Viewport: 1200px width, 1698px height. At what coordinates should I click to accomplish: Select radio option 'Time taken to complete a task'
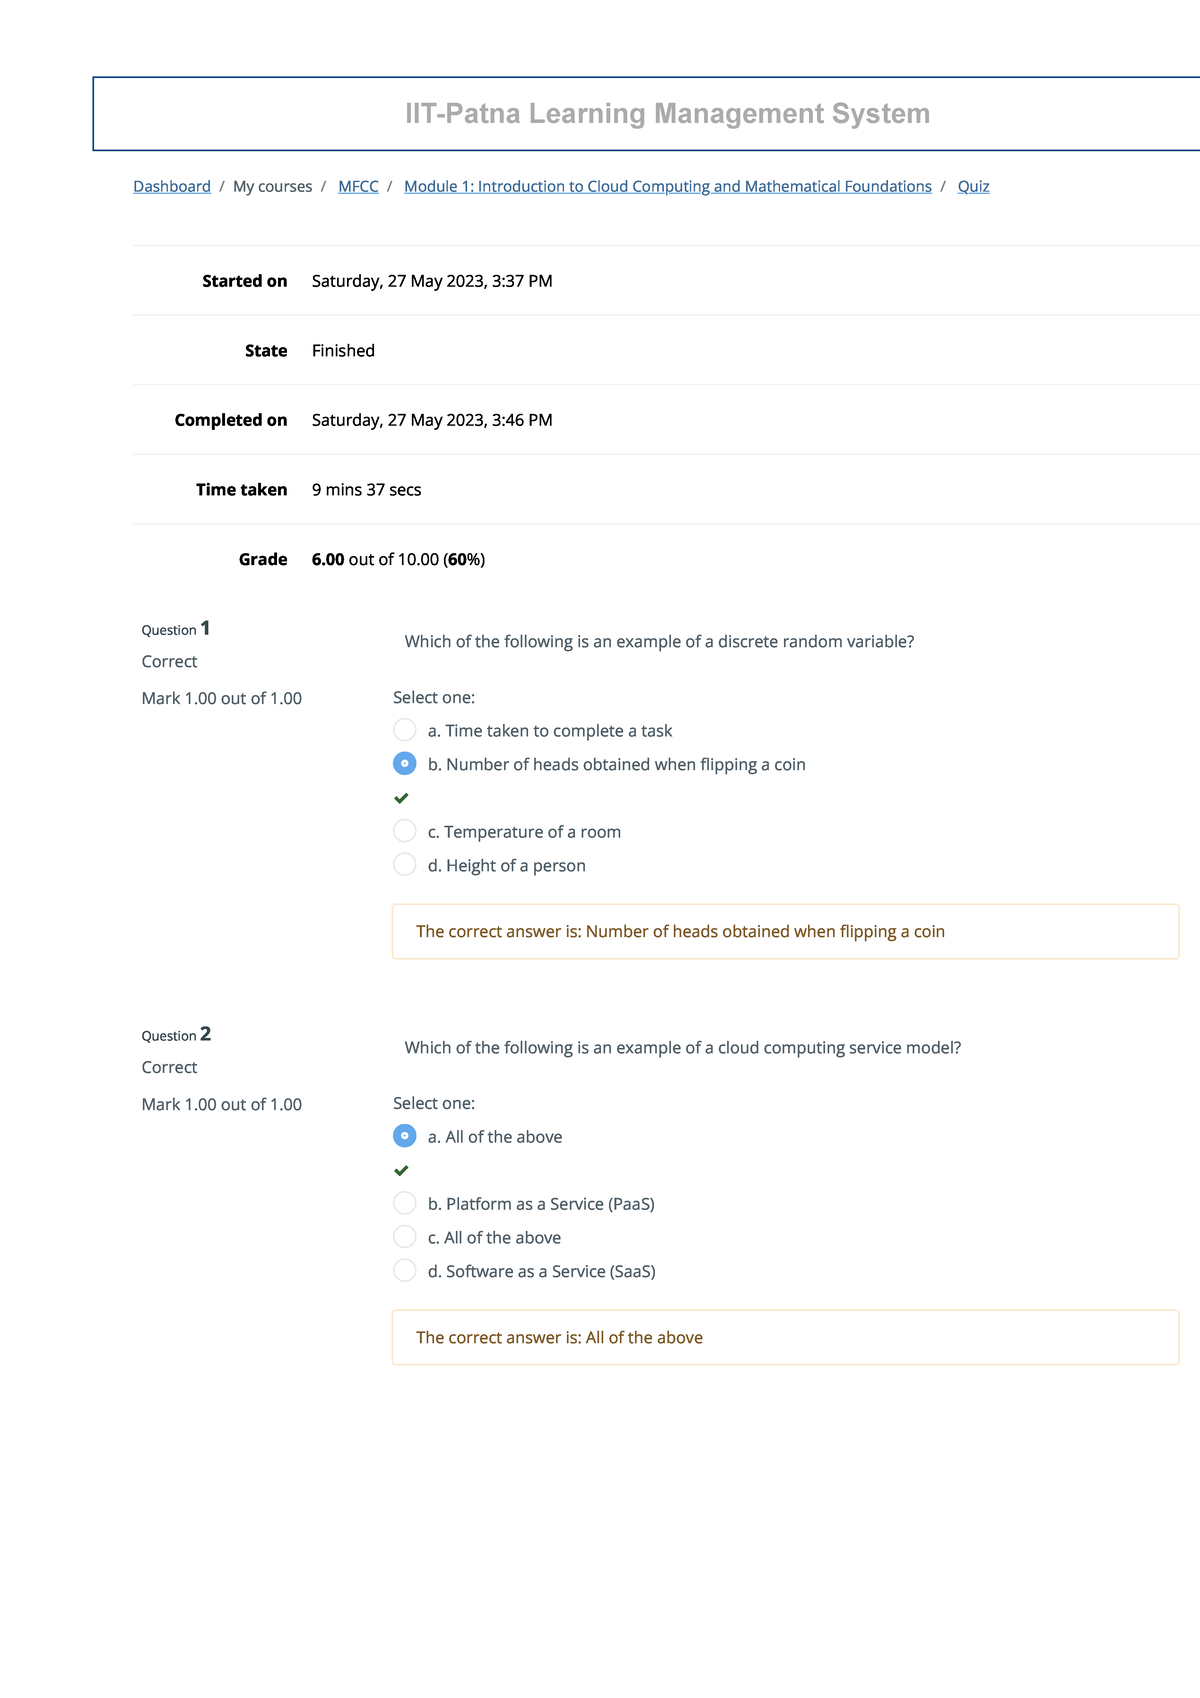click(x=404, y=730)
